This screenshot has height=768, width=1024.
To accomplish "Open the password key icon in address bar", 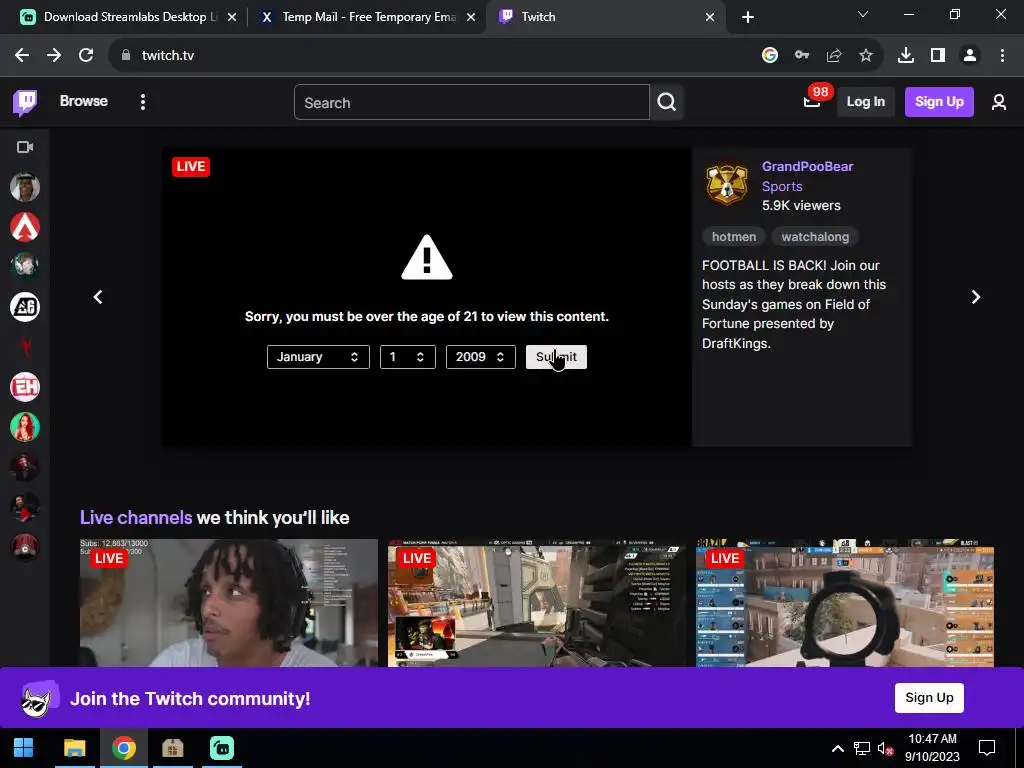I will (802, 56).
